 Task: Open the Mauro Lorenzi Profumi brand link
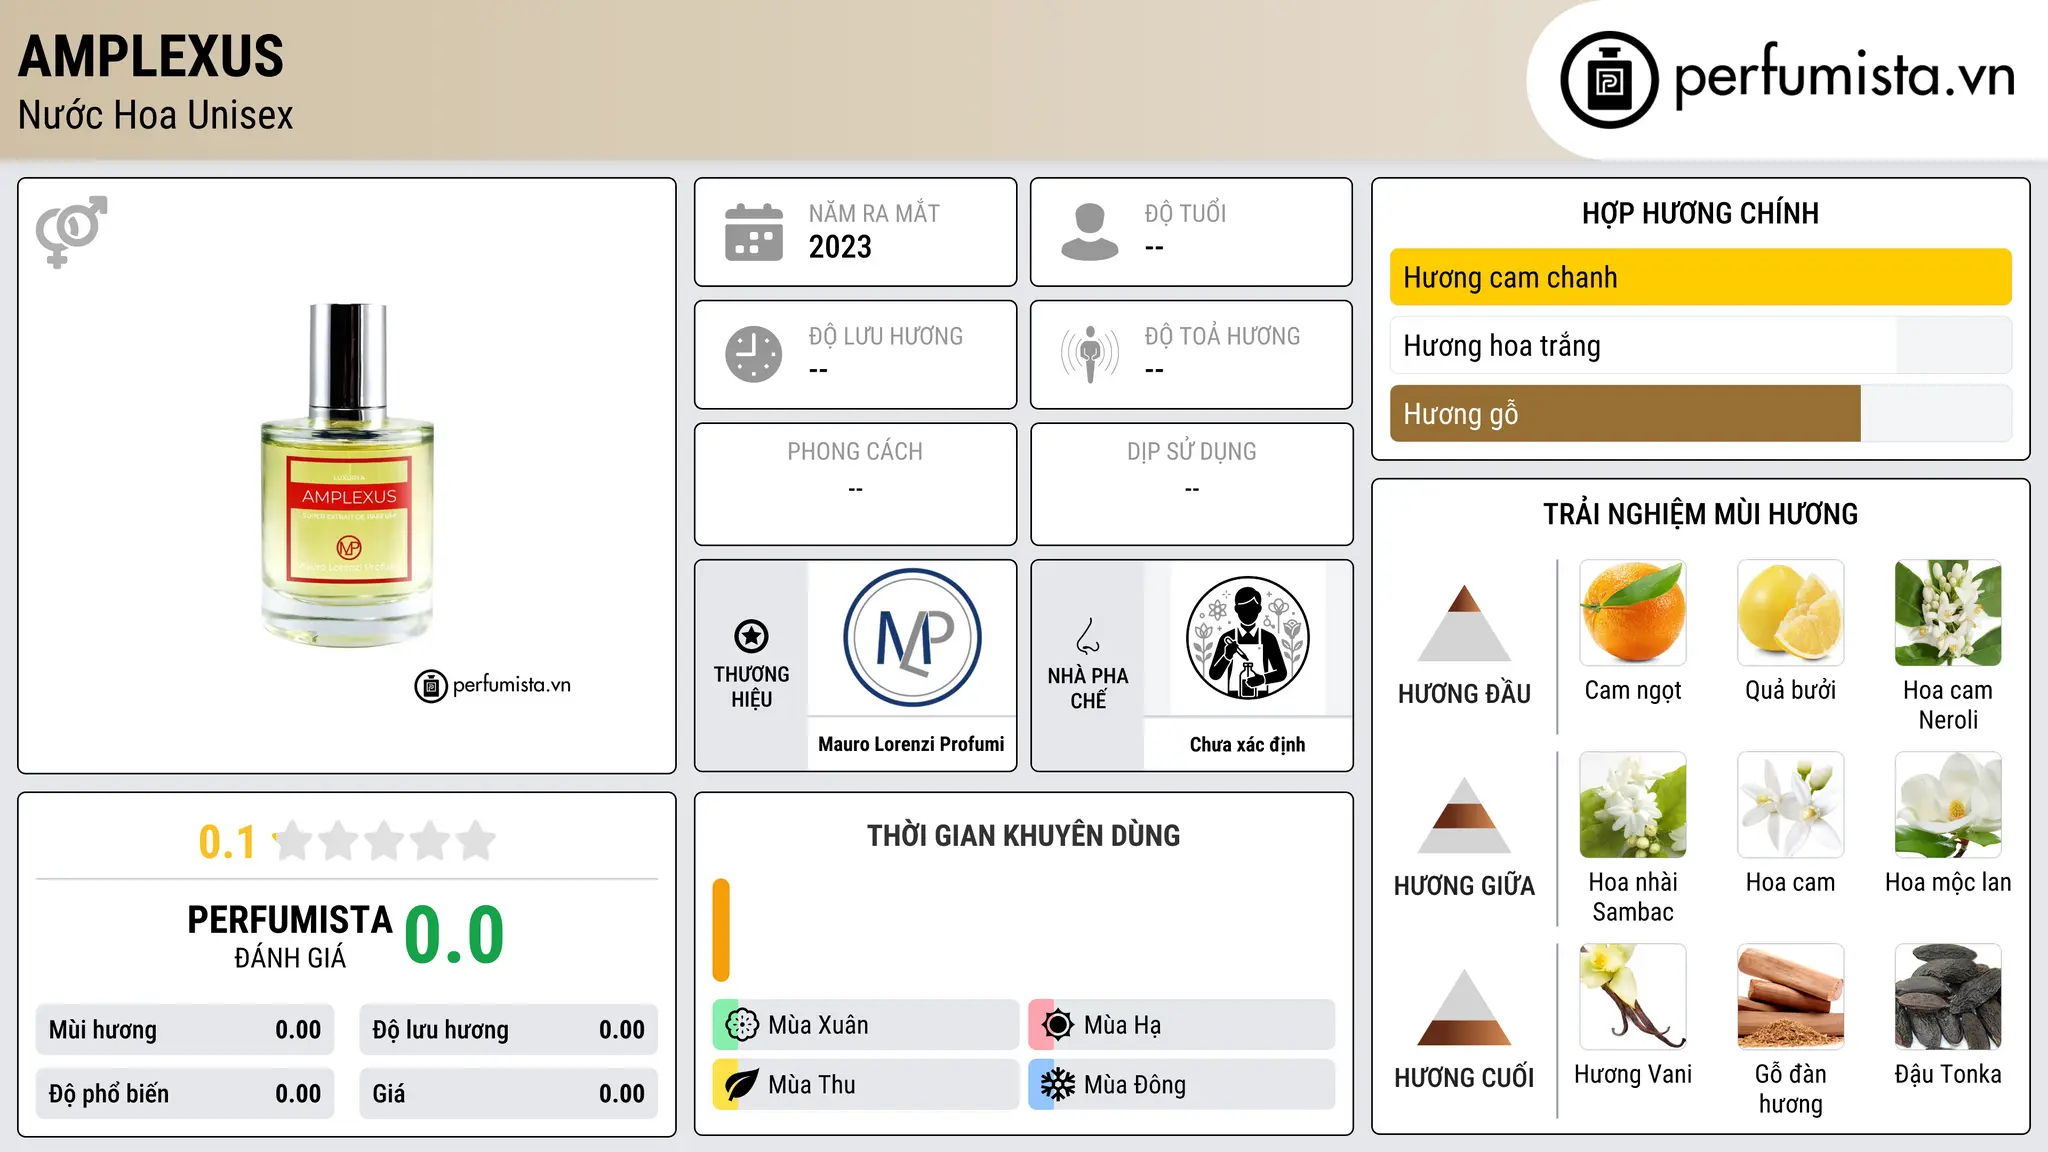coord(911,744)
